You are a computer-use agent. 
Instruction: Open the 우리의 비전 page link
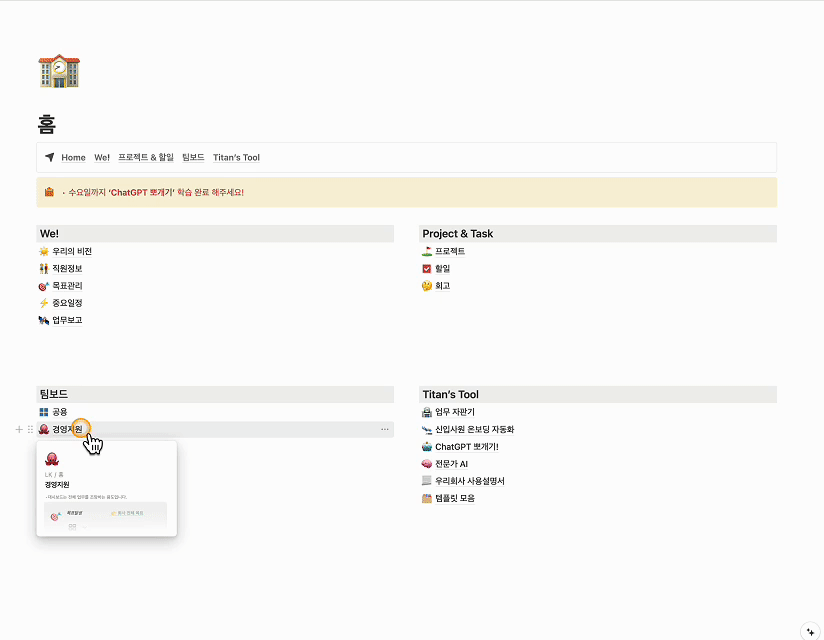[71, 251]
